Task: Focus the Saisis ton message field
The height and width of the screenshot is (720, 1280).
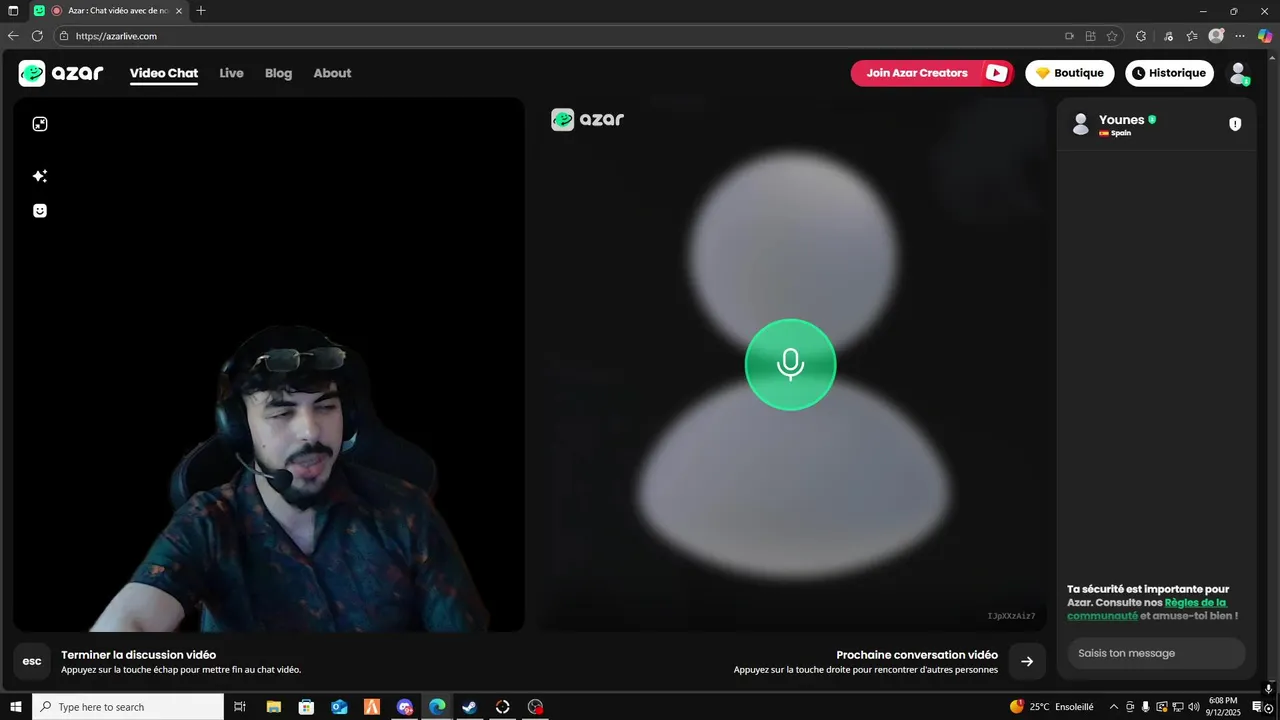Action: click(1156, 653)
